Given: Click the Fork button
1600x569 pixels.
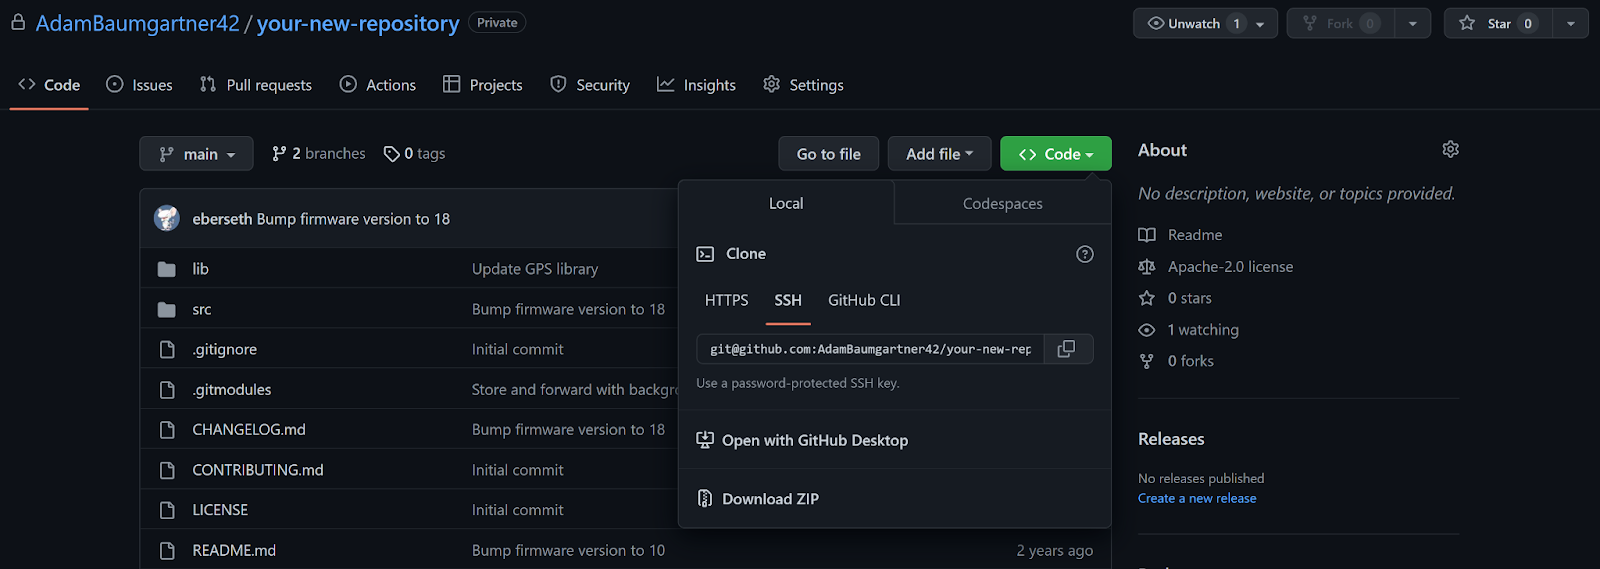Looking at the screenshot, I should [x=1340, y=23].
